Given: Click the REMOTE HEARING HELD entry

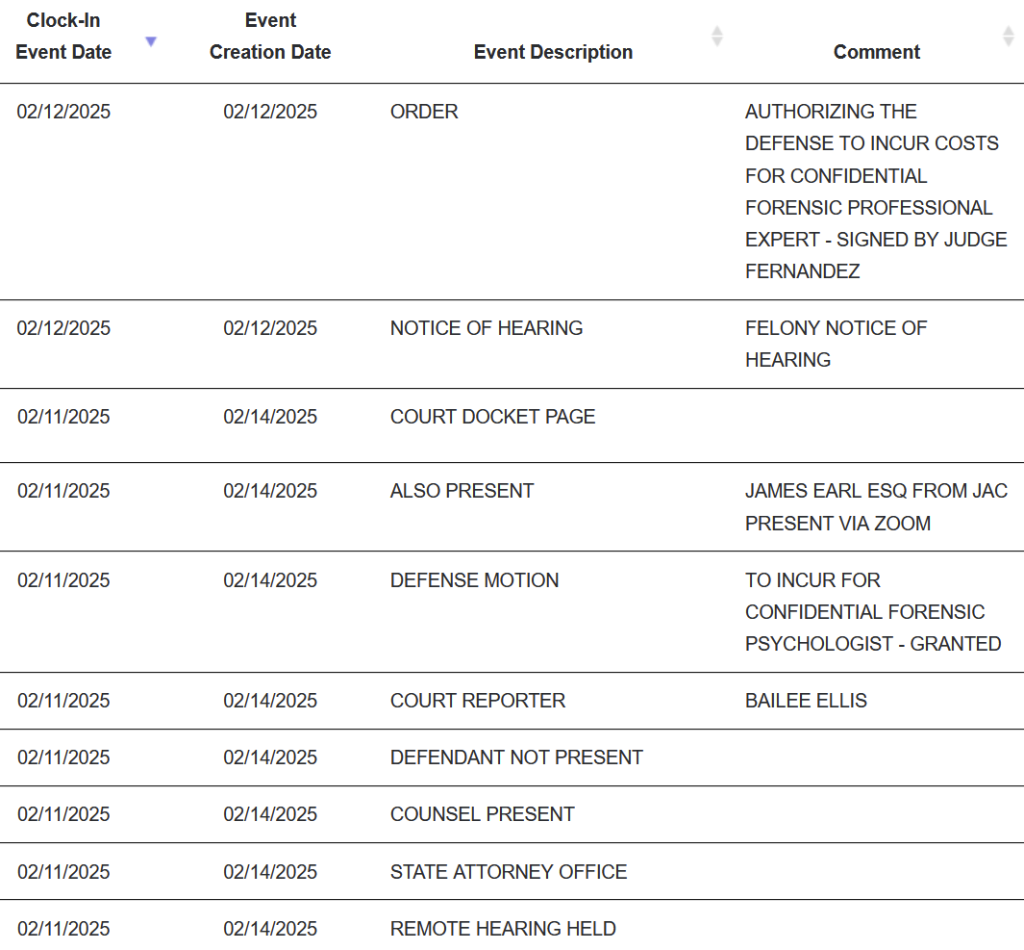Looking at the screenshot, I should pyautogui.click(x=503, y=929).
